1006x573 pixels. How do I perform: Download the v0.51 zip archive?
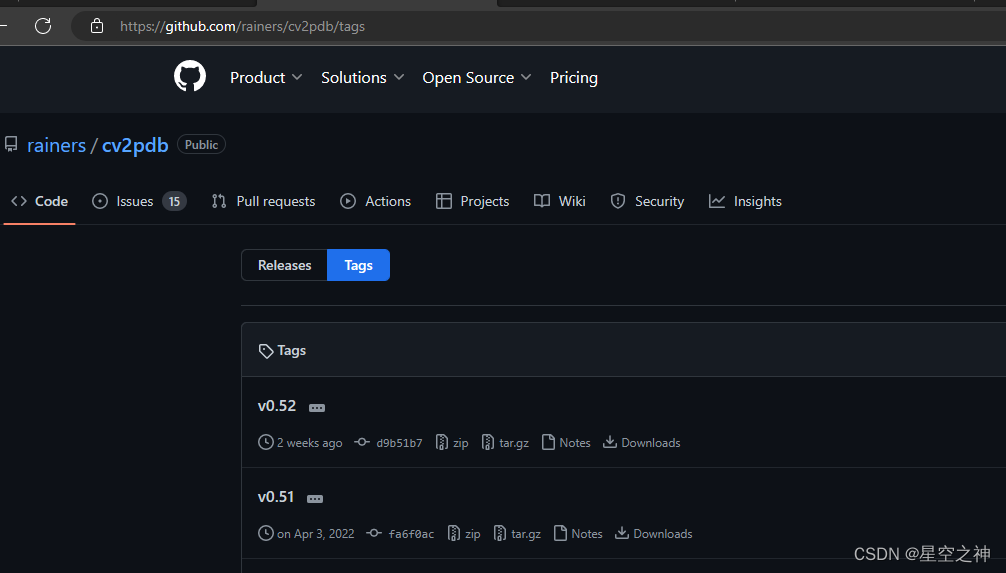pos(464,534)
